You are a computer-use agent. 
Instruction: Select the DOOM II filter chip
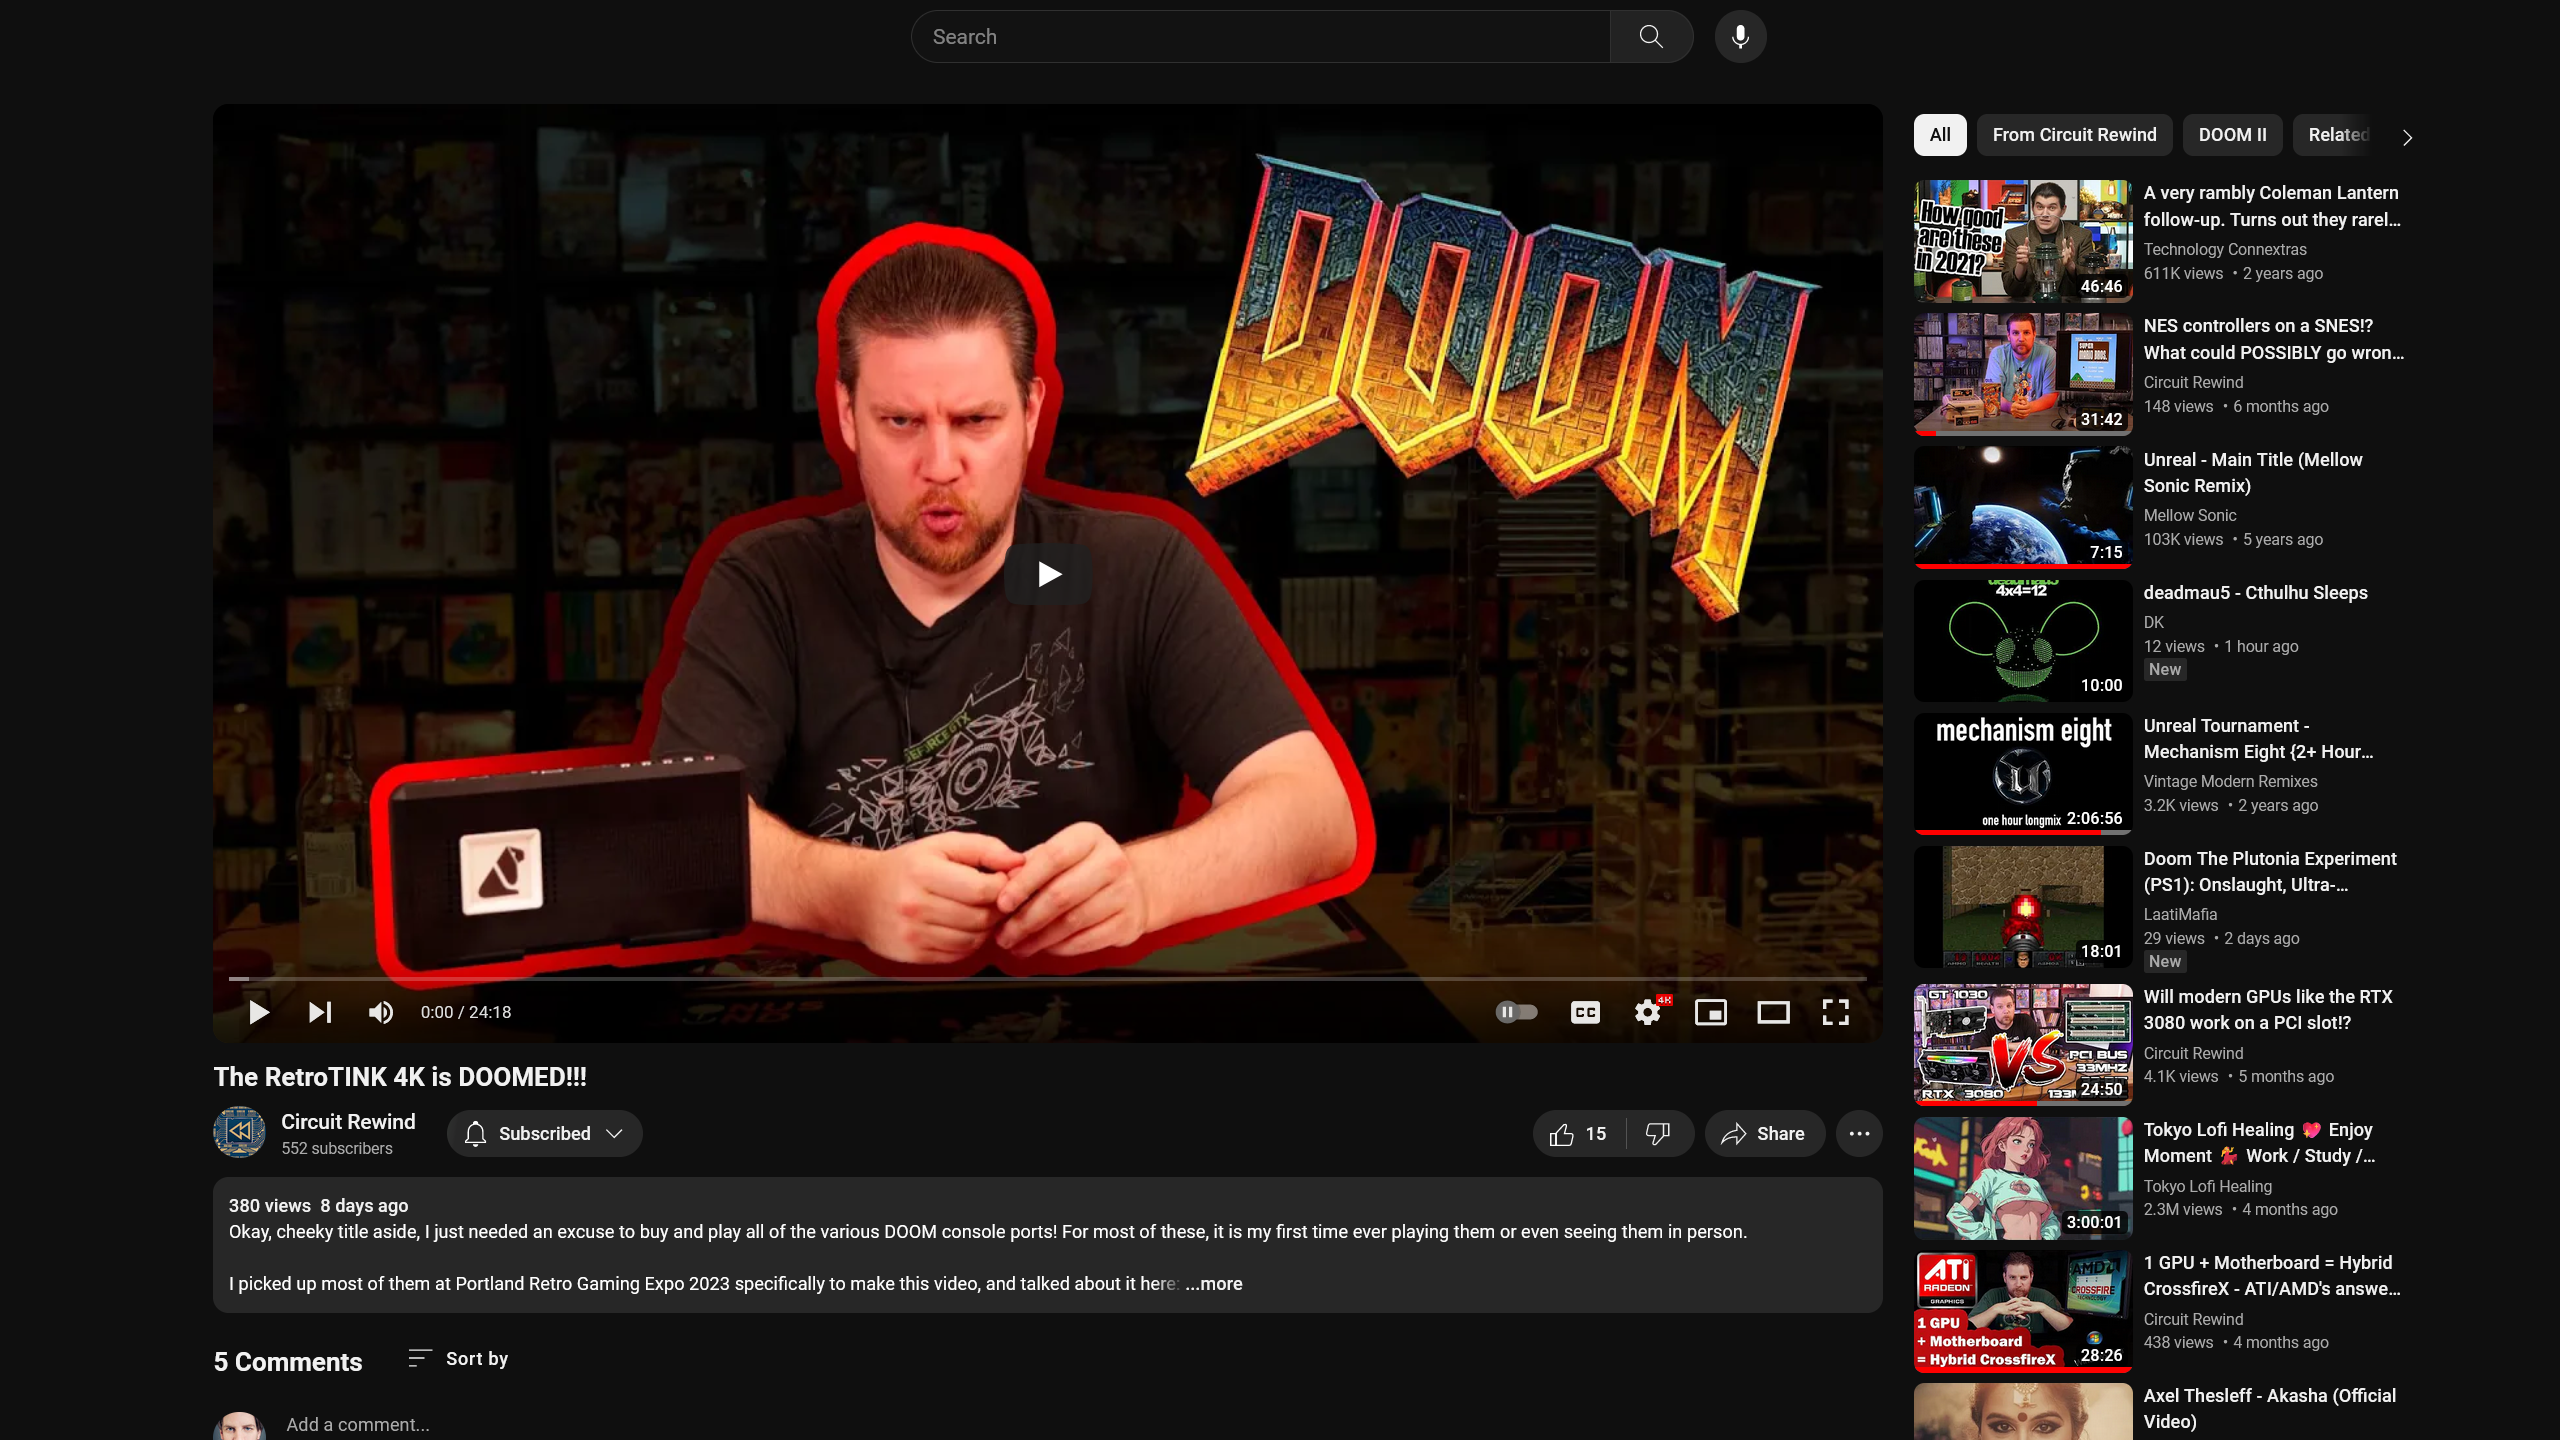click(2232, 135)
